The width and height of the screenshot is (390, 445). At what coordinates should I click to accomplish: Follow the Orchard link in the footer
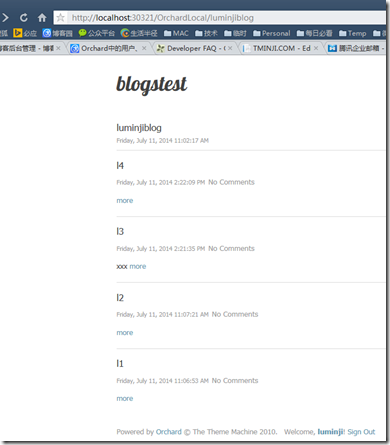coord(169,432)
